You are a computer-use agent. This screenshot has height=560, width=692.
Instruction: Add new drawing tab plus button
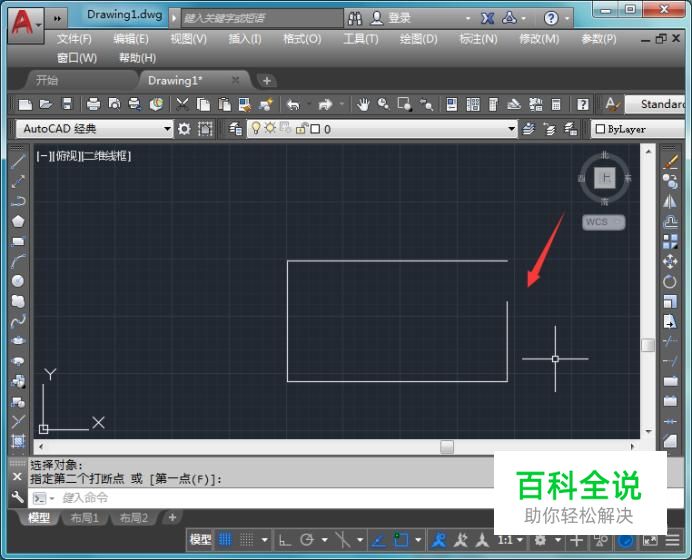[x=266, y=81]
